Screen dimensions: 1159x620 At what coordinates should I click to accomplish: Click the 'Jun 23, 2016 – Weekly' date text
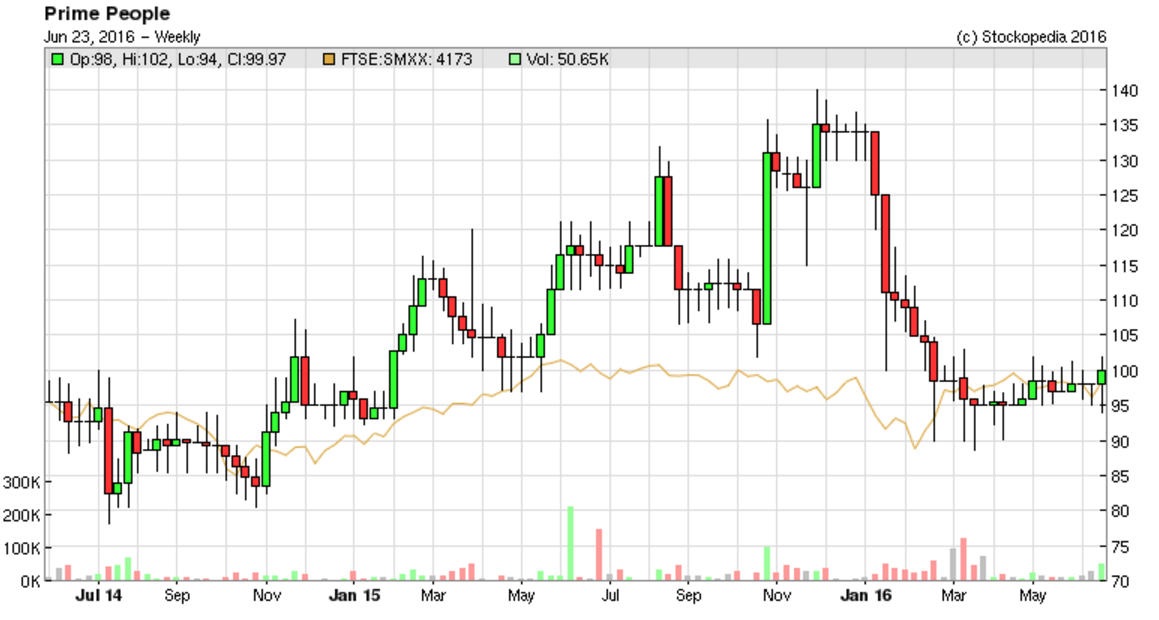(x=122, y=37)
